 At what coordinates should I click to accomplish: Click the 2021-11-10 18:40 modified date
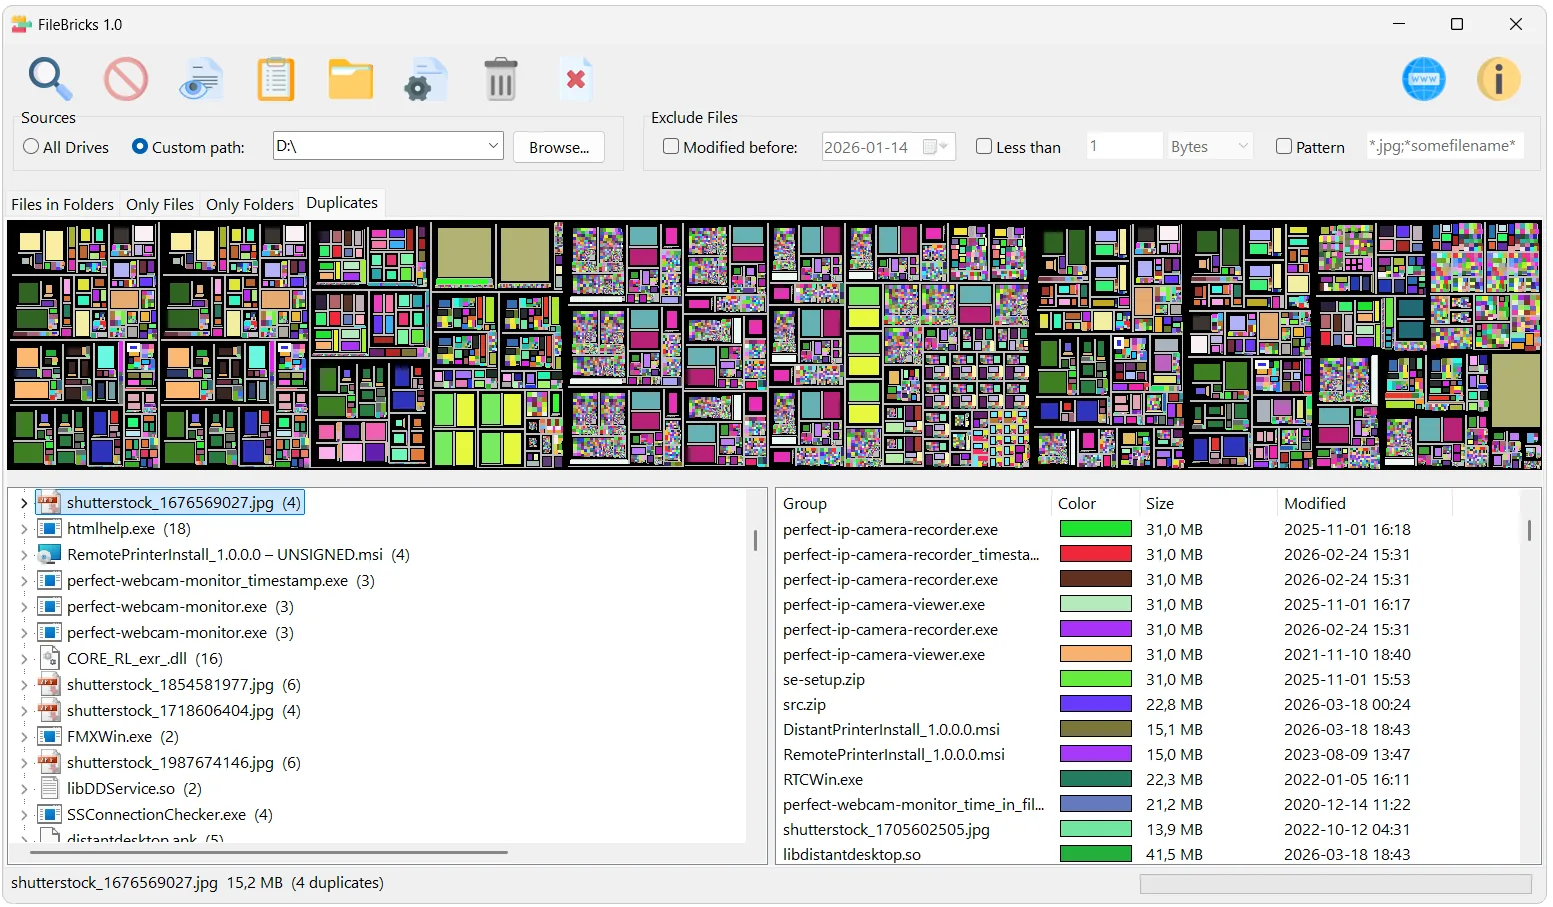(x=1347, y=654)
